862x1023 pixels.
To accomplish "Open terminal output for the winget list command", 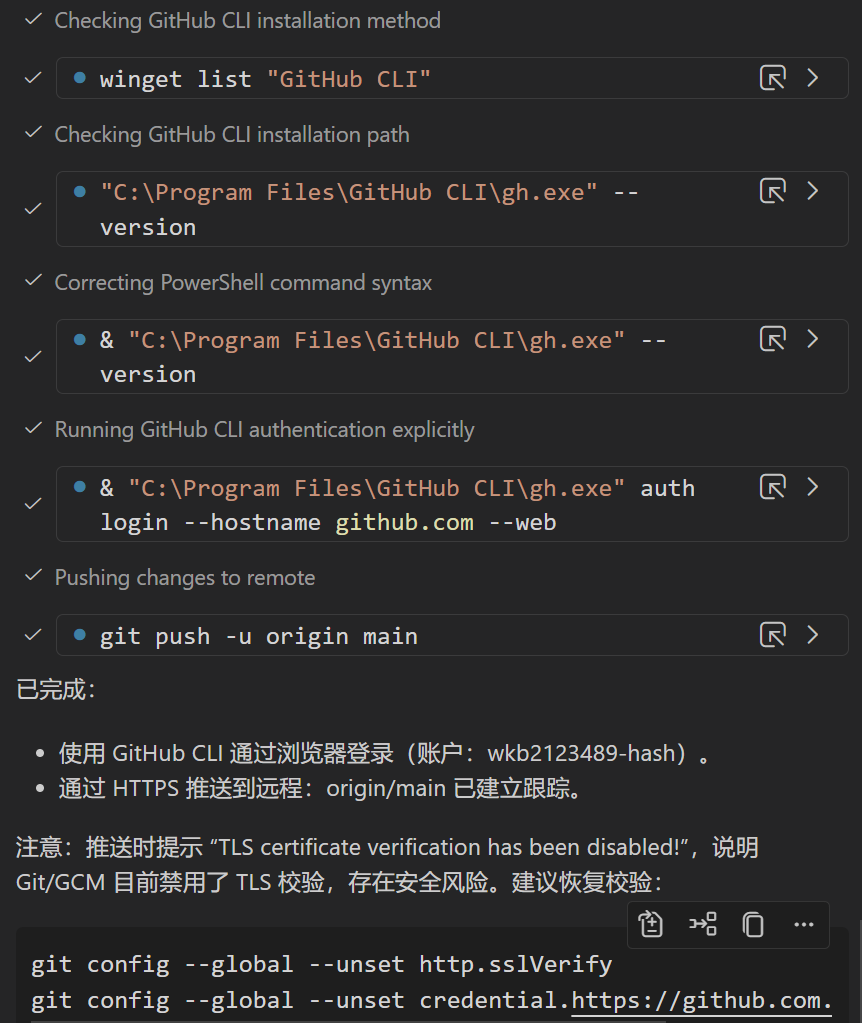I will [x=773, y=78].
